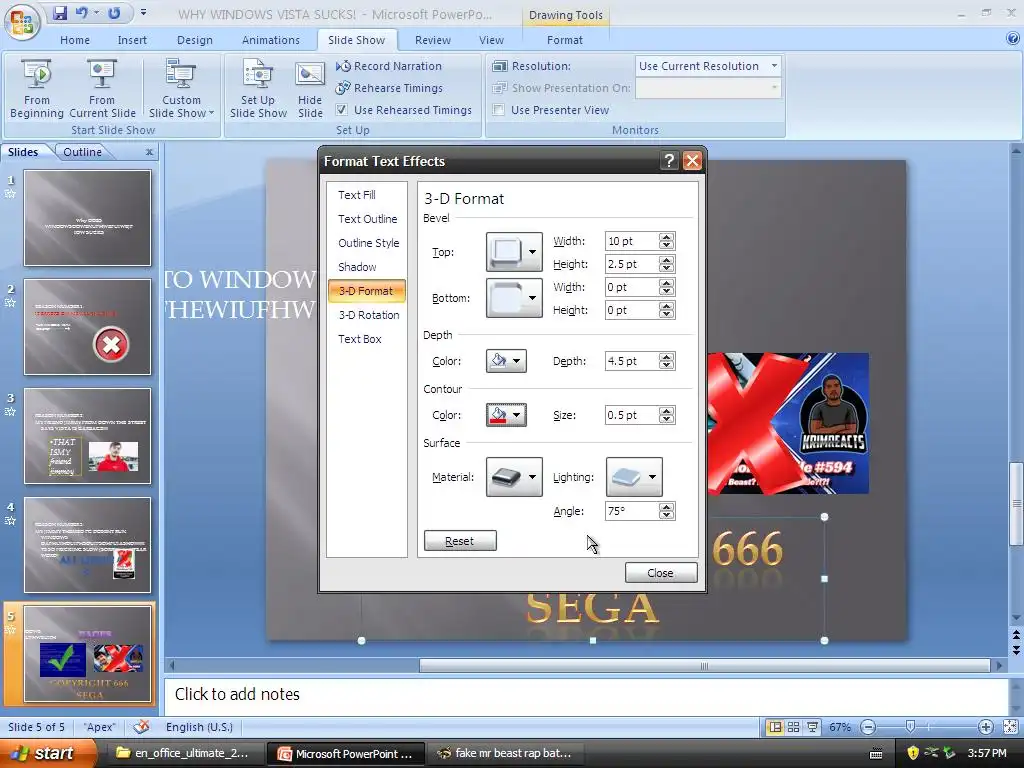Start slide show From Beginning

37,89
